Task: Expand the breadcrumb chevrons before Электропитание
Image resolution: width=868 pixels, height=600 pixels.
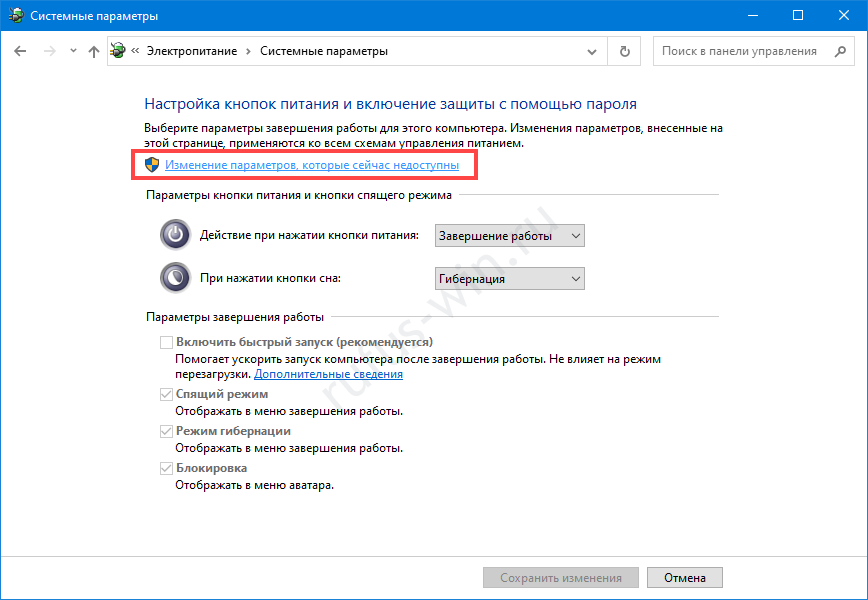Action: coord(135,51)
